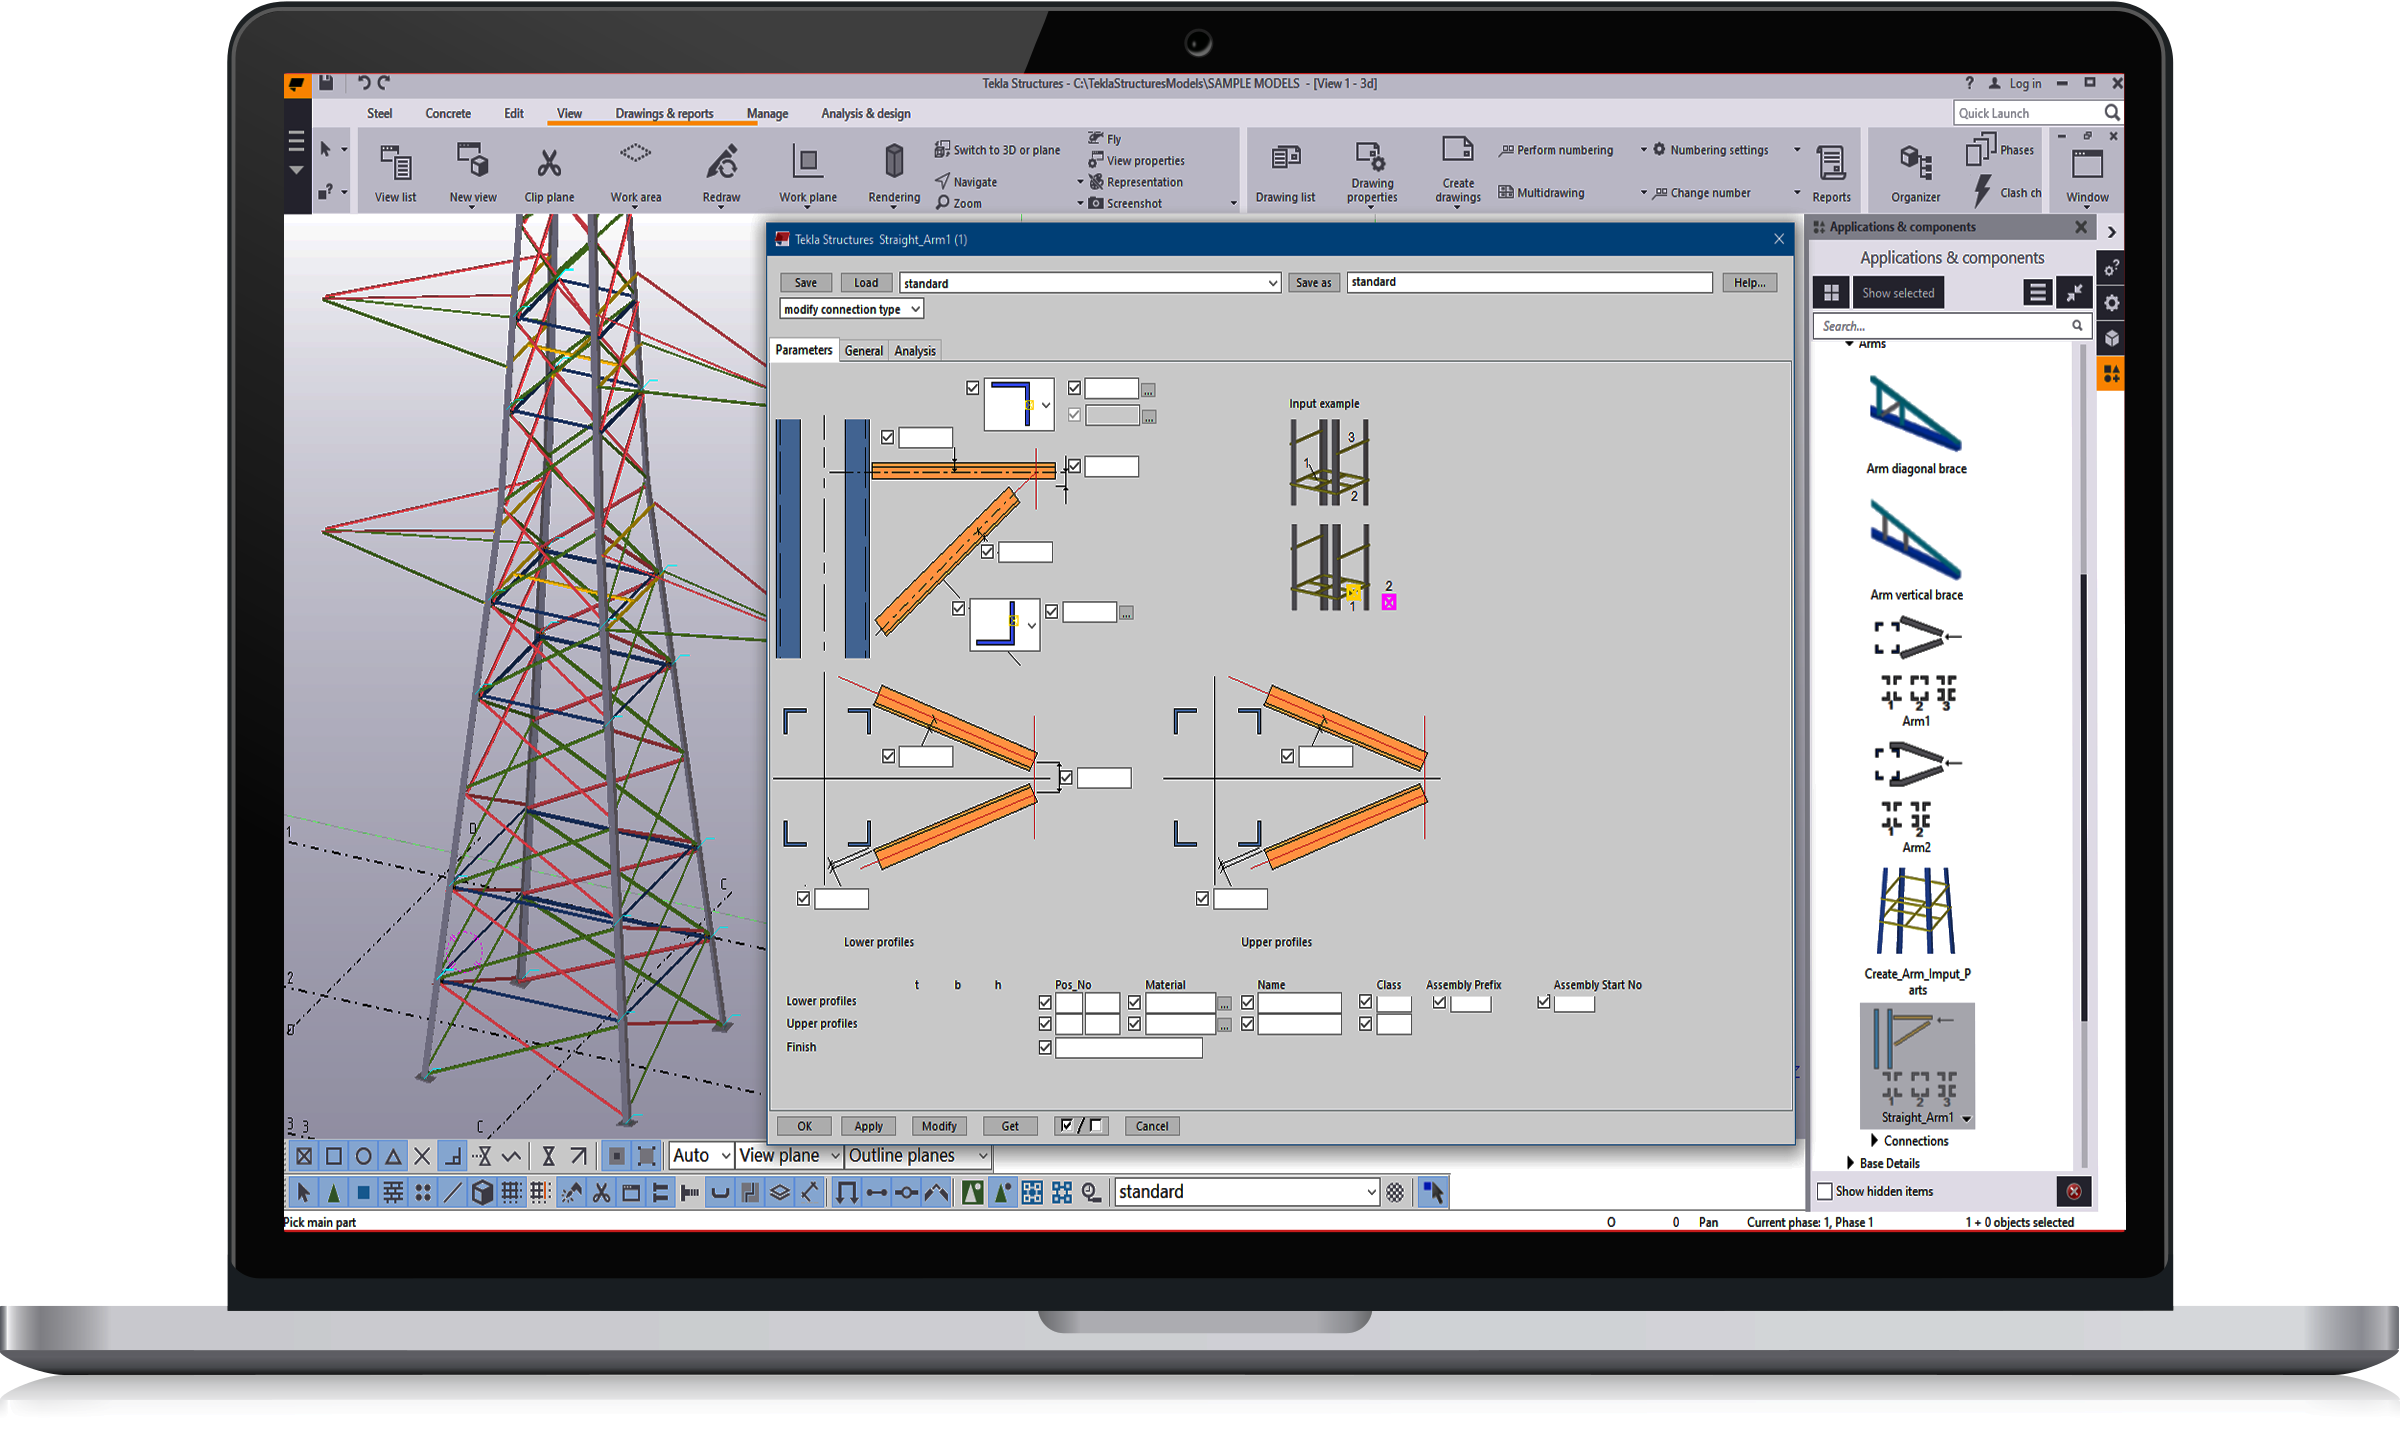
Task: Click the Show selected button
Action: pyautogui.click(x=1897, y=293)
